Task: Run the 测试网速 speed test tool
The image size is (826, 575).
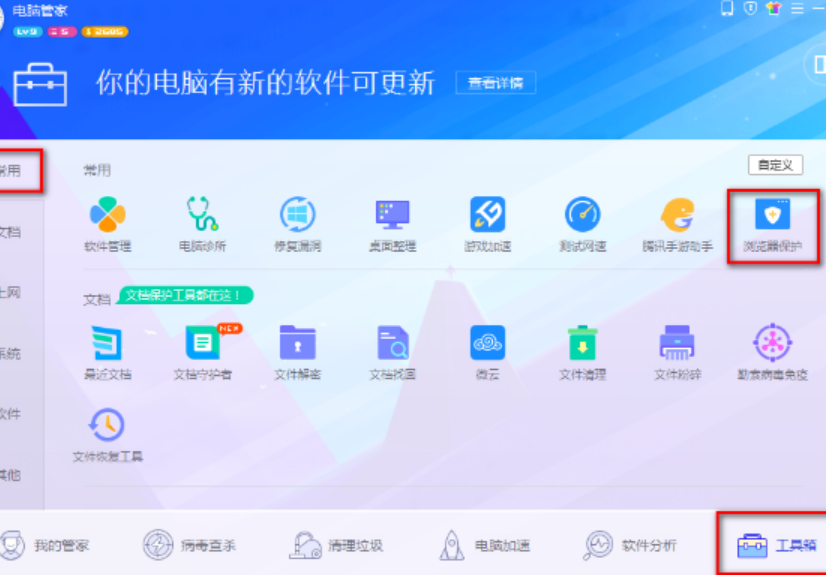Action: [x=582, y=224]
